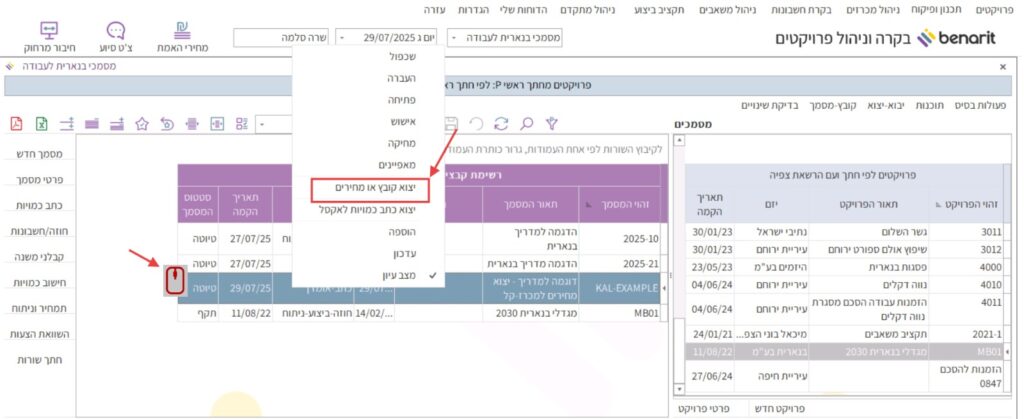Select יצוא קובץ או מחירים menu entry

pyautogui.click(x=370, y=188)
